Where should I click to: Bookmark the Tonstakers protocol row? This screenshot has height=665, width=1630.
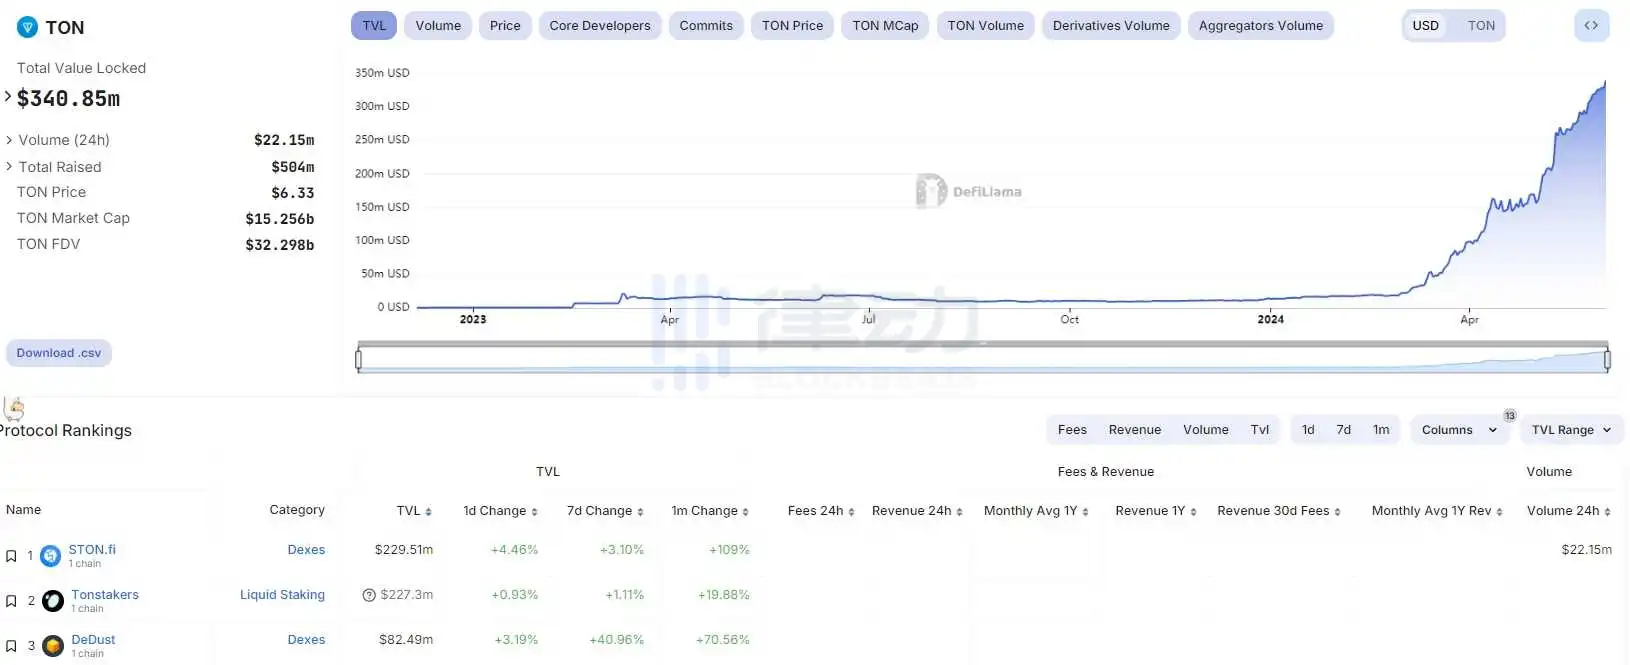click(11, 601)
